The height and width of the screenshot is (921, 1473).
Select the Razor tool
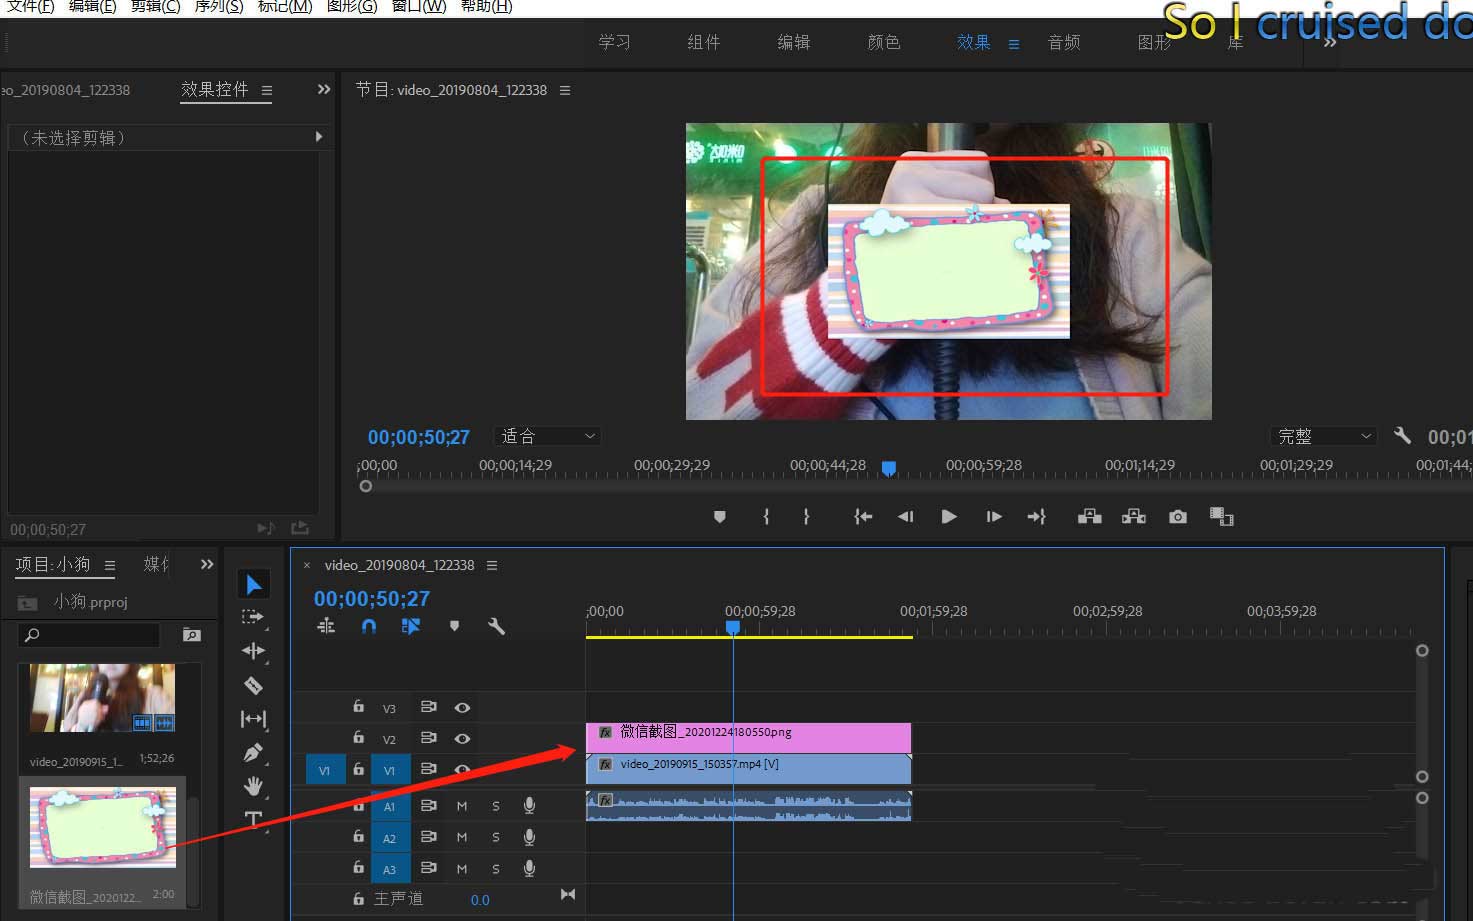pos(253,685)
